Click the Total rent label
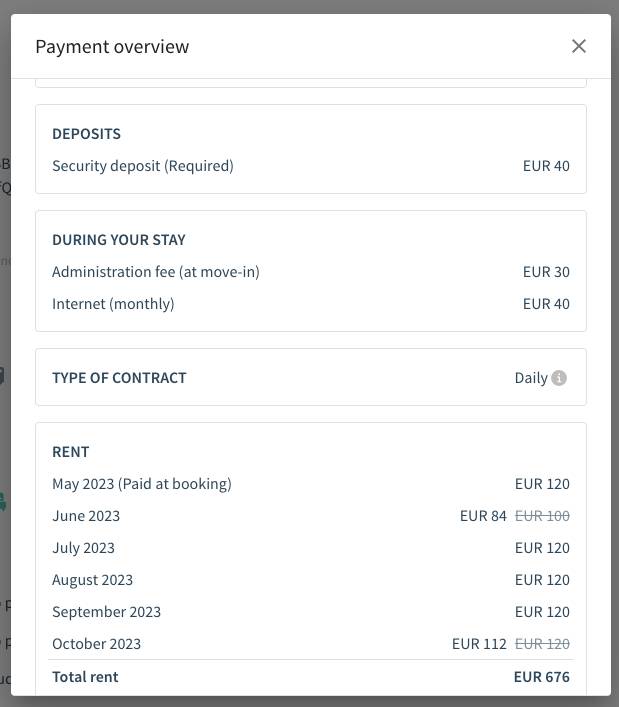 coord(85,677)
